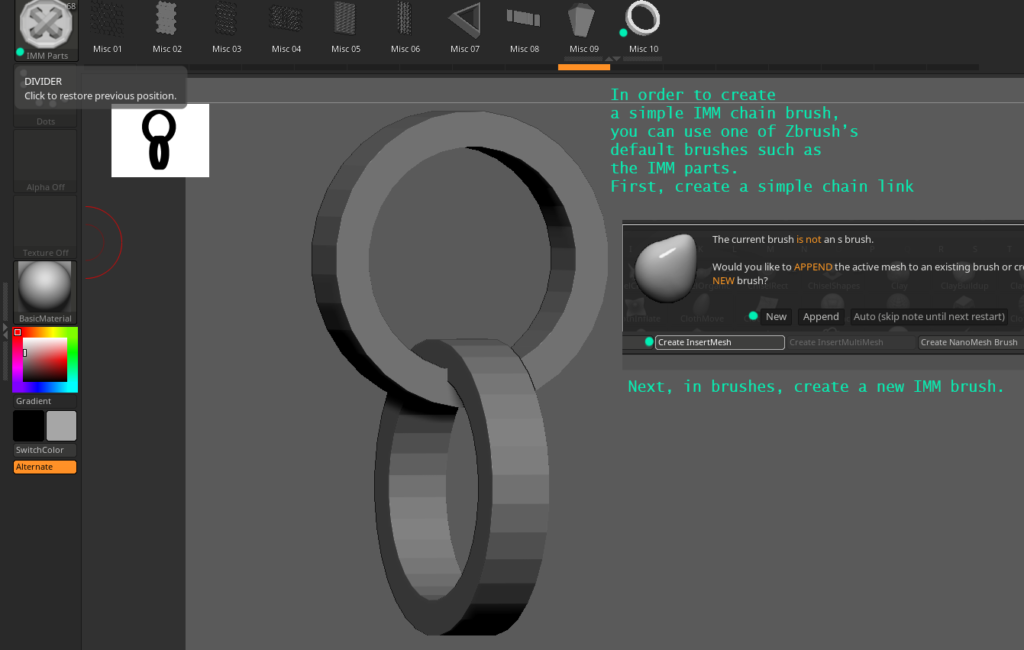This screenshot has height=650, width=1024.
Task: Select the Misc 05 mesh part
Action: [345, 20]
